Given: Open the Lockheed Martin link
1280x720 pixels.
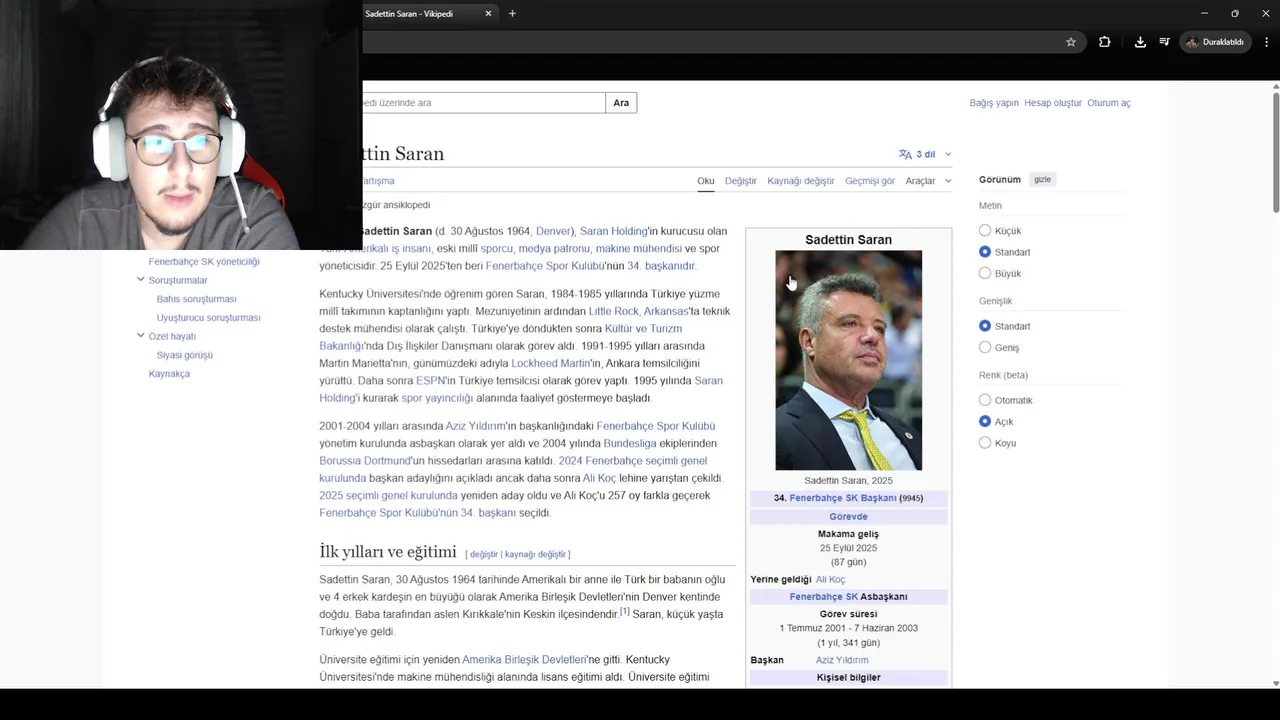Looking at the screenshot, I should (550, 363).
